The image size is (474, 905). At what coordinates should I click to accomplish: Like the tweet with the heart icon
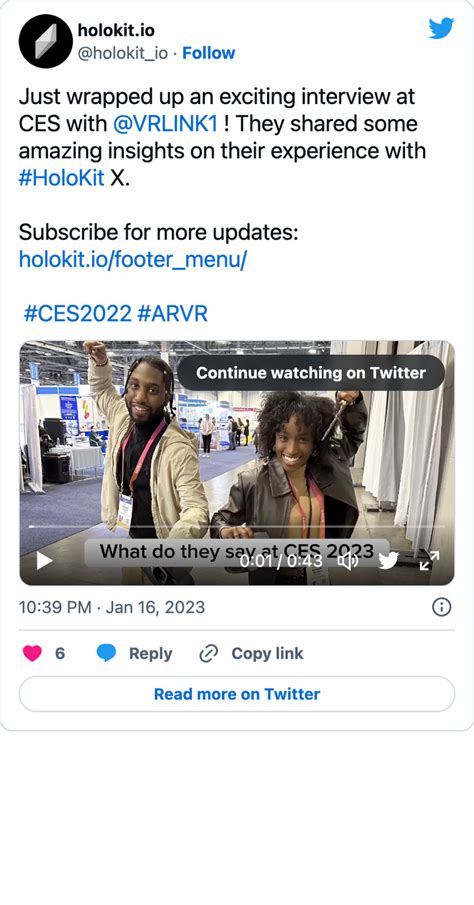[32, 653]
